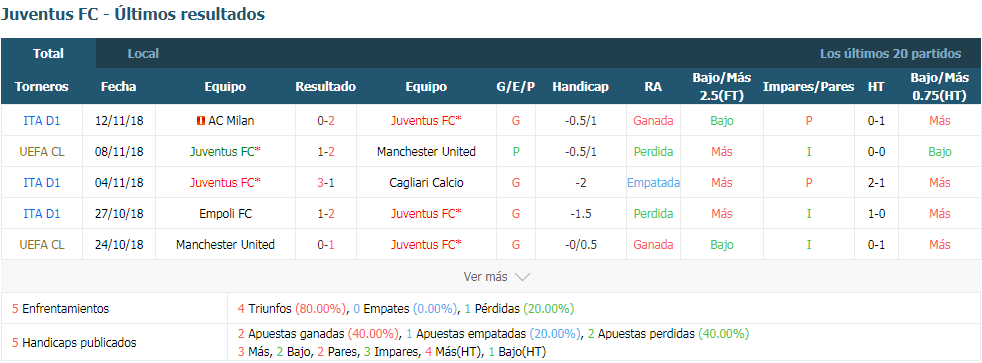Click the red card icon beside AC Milan
This screenshot has height=363, width=982.
[x=200, y=121]
